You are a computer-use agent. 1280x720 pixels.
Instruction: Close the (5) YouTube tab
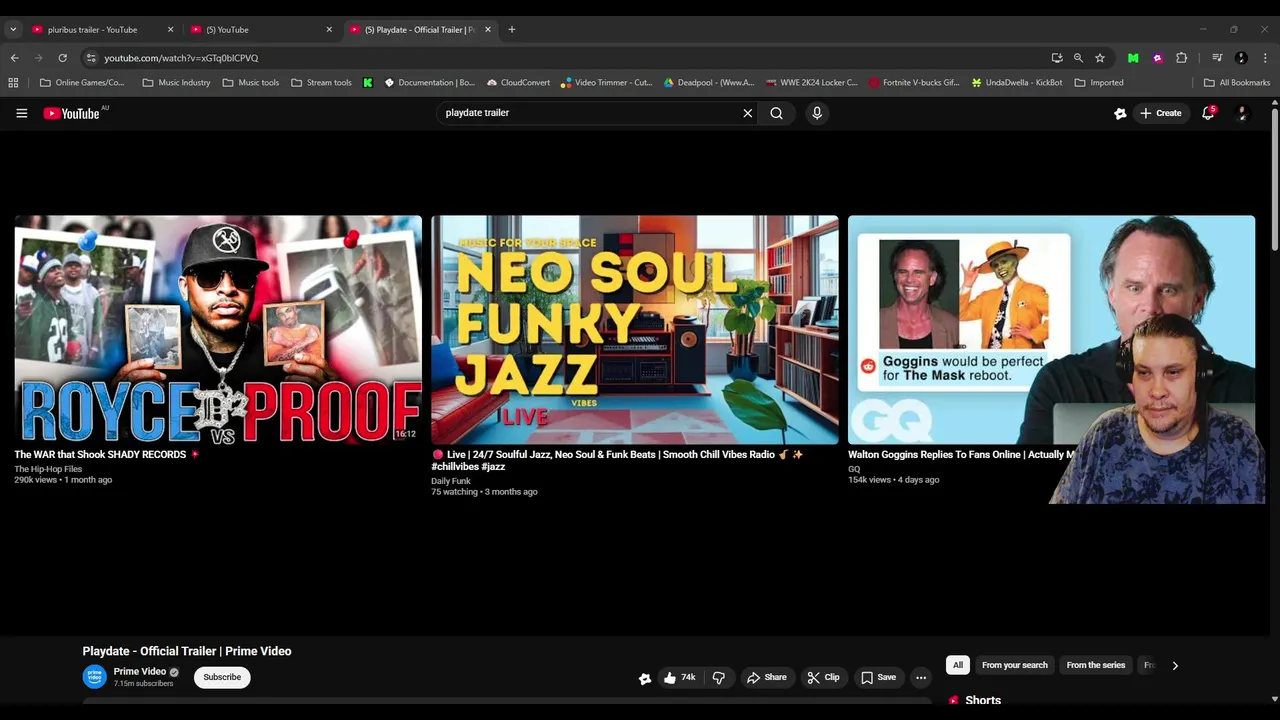(x=329, y=30)
